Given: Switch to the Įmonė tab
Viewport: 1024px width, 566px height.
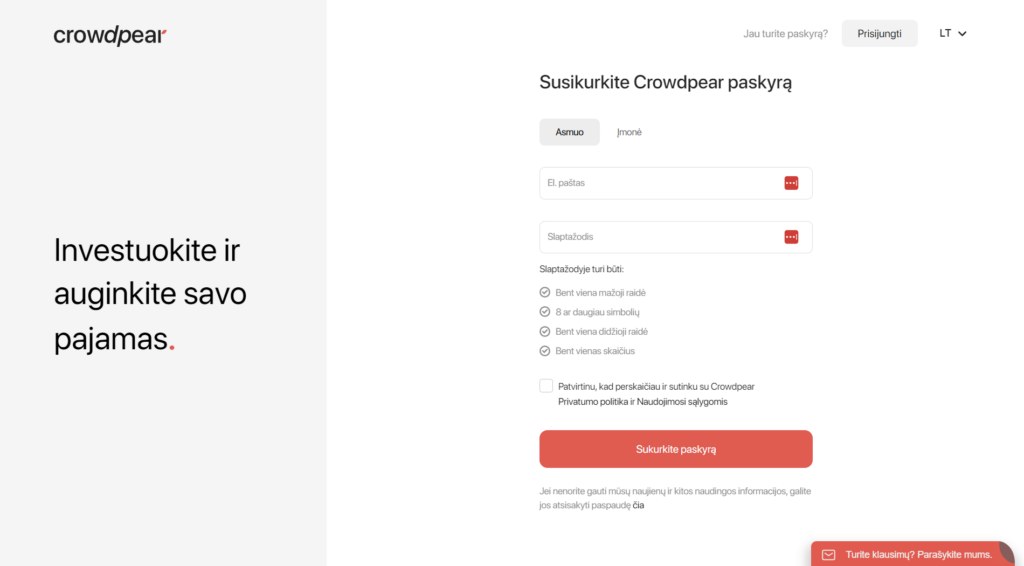Looking at the screenshot, I should coord(629,132).
